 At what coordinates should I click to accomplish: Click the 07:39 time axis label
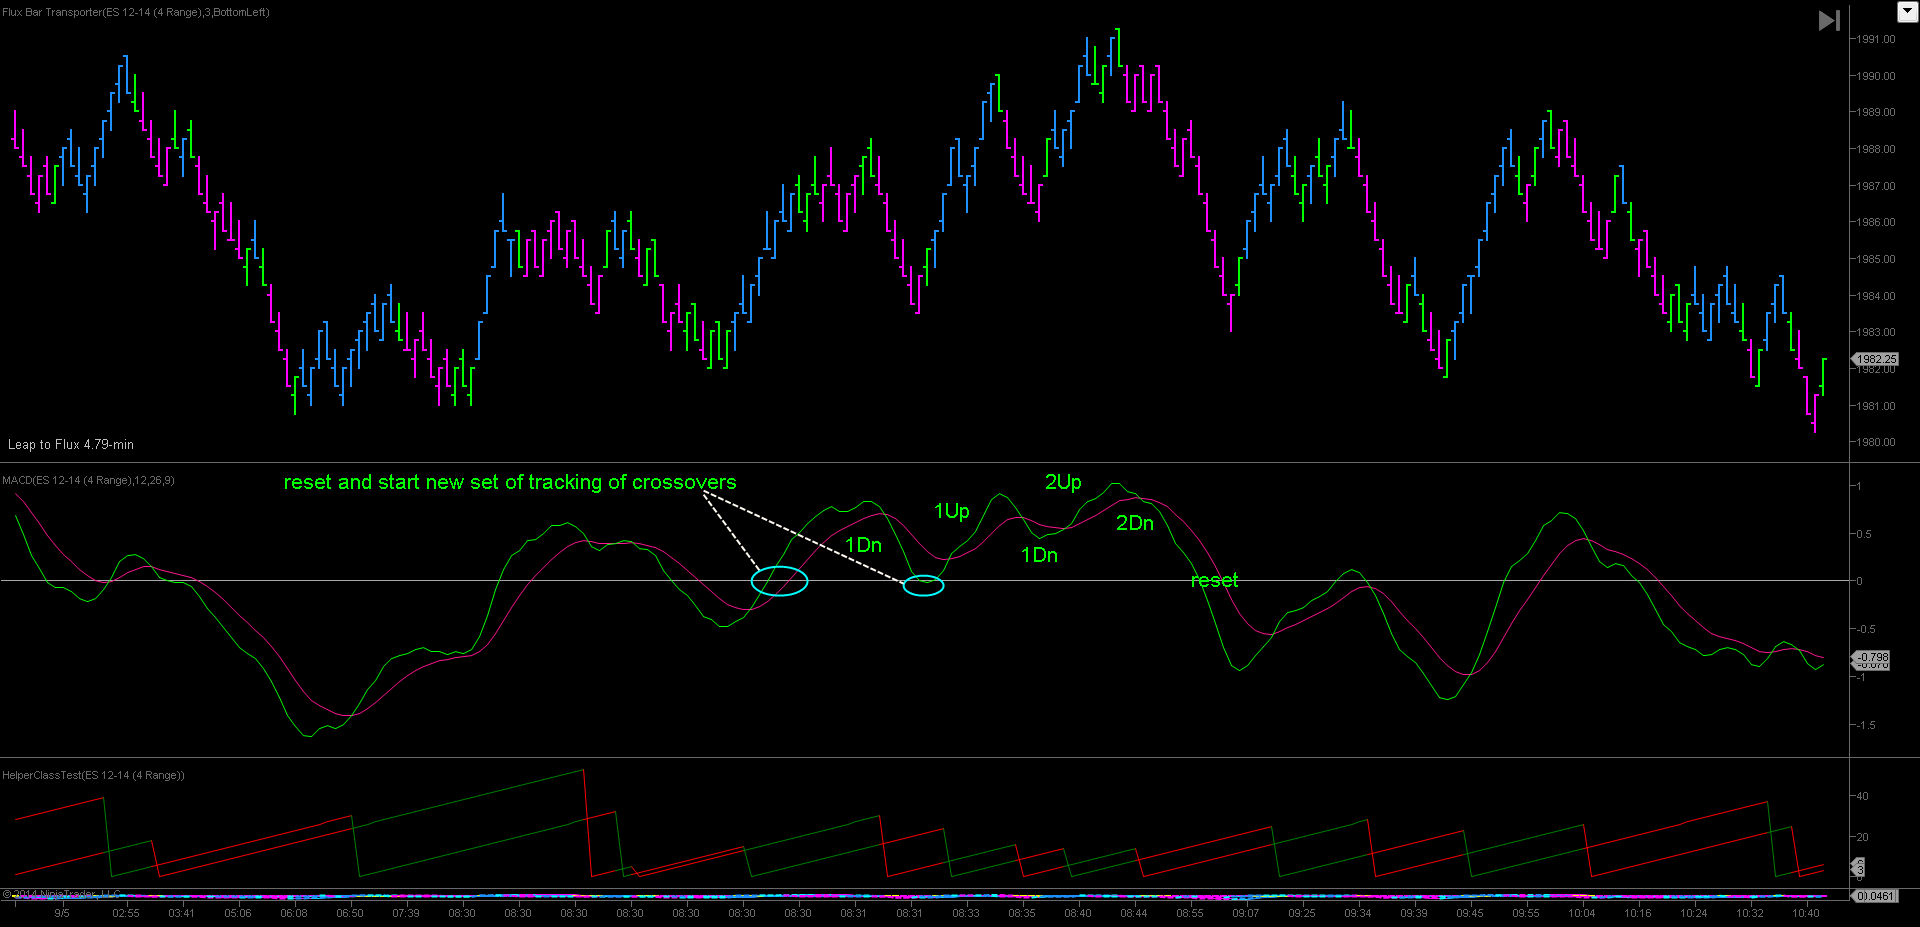click(x=406, y=913)
